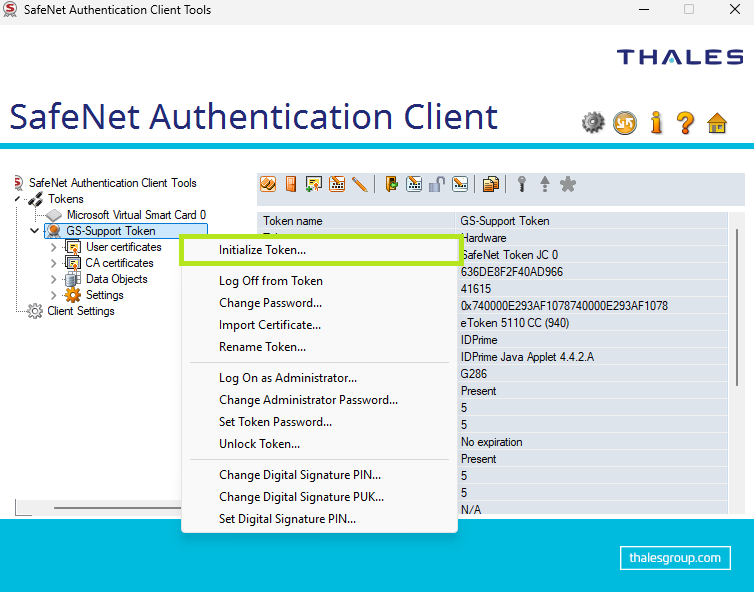
Task: Click the padlock Unlock Token icon
Action: (437, 184)
